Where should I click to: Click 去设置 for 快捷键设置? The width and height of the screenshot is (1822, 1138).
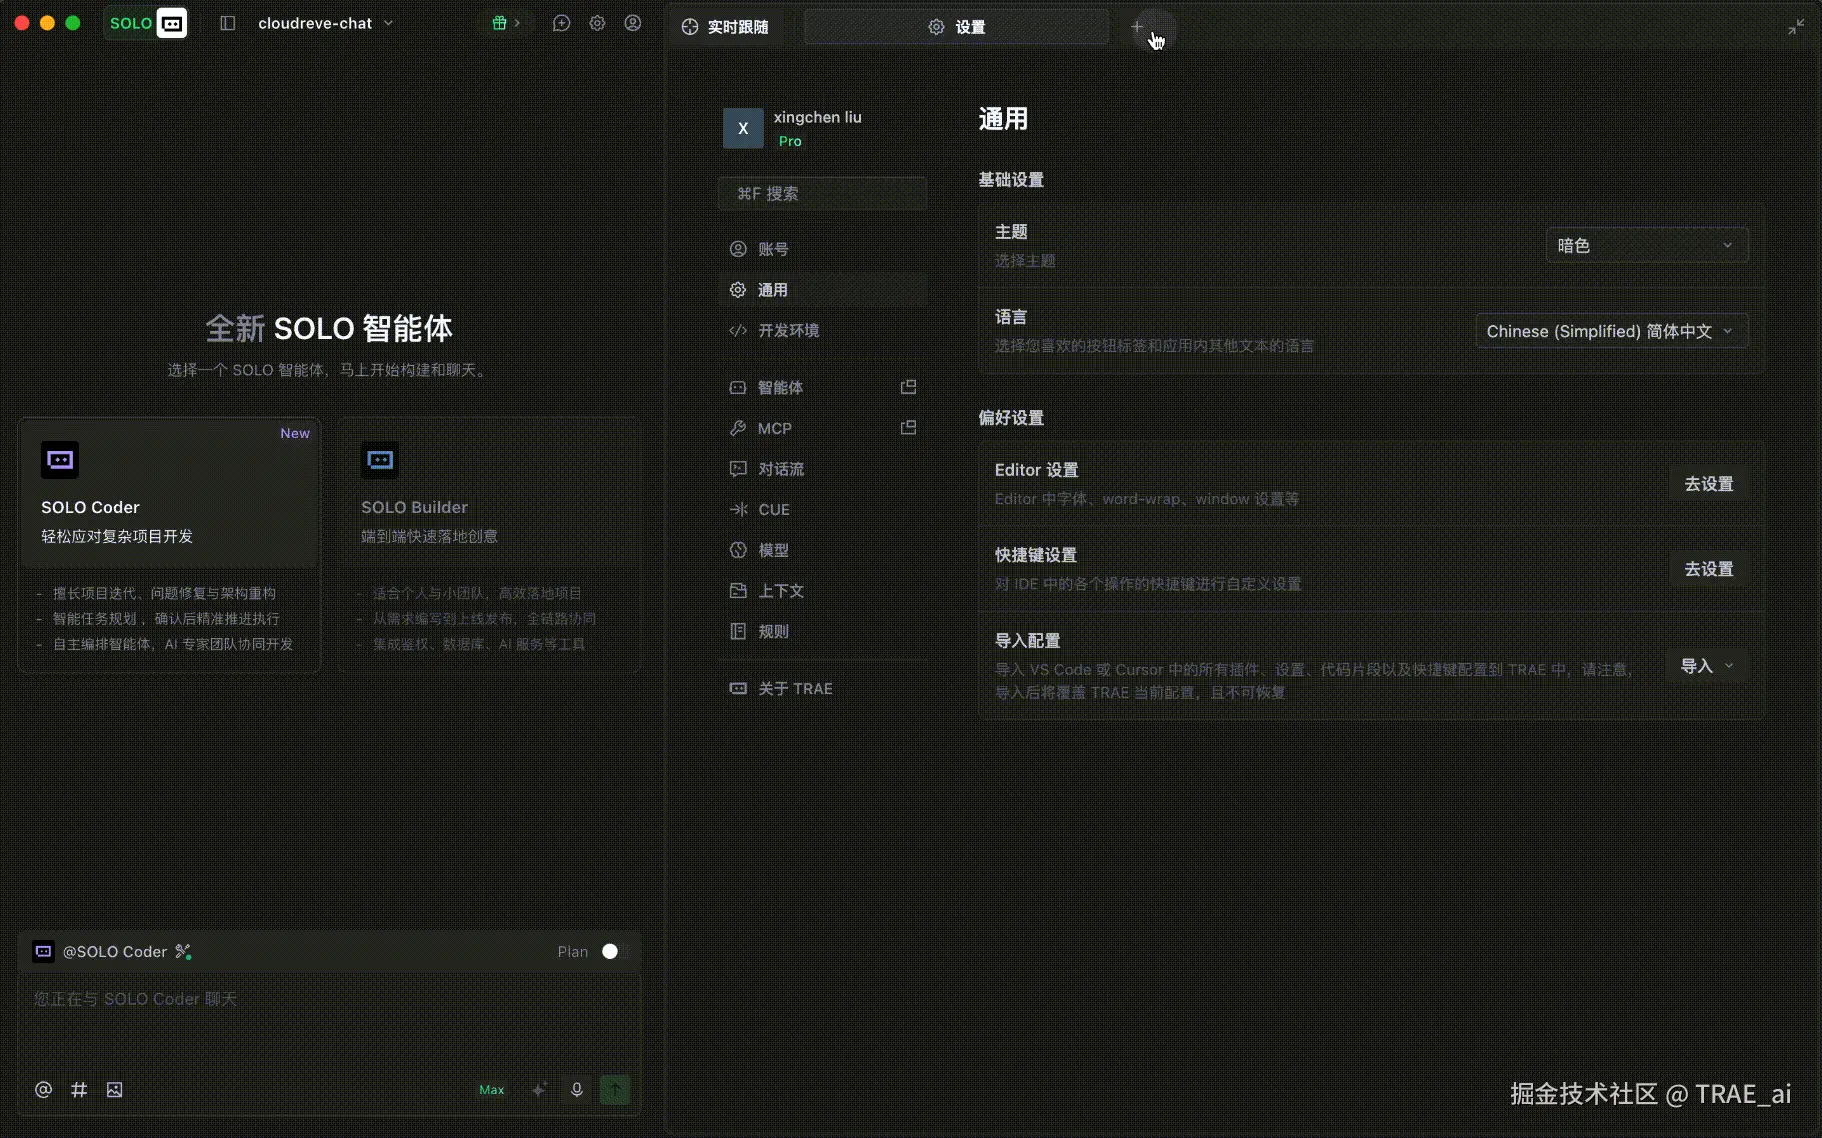click(1708, 569)
